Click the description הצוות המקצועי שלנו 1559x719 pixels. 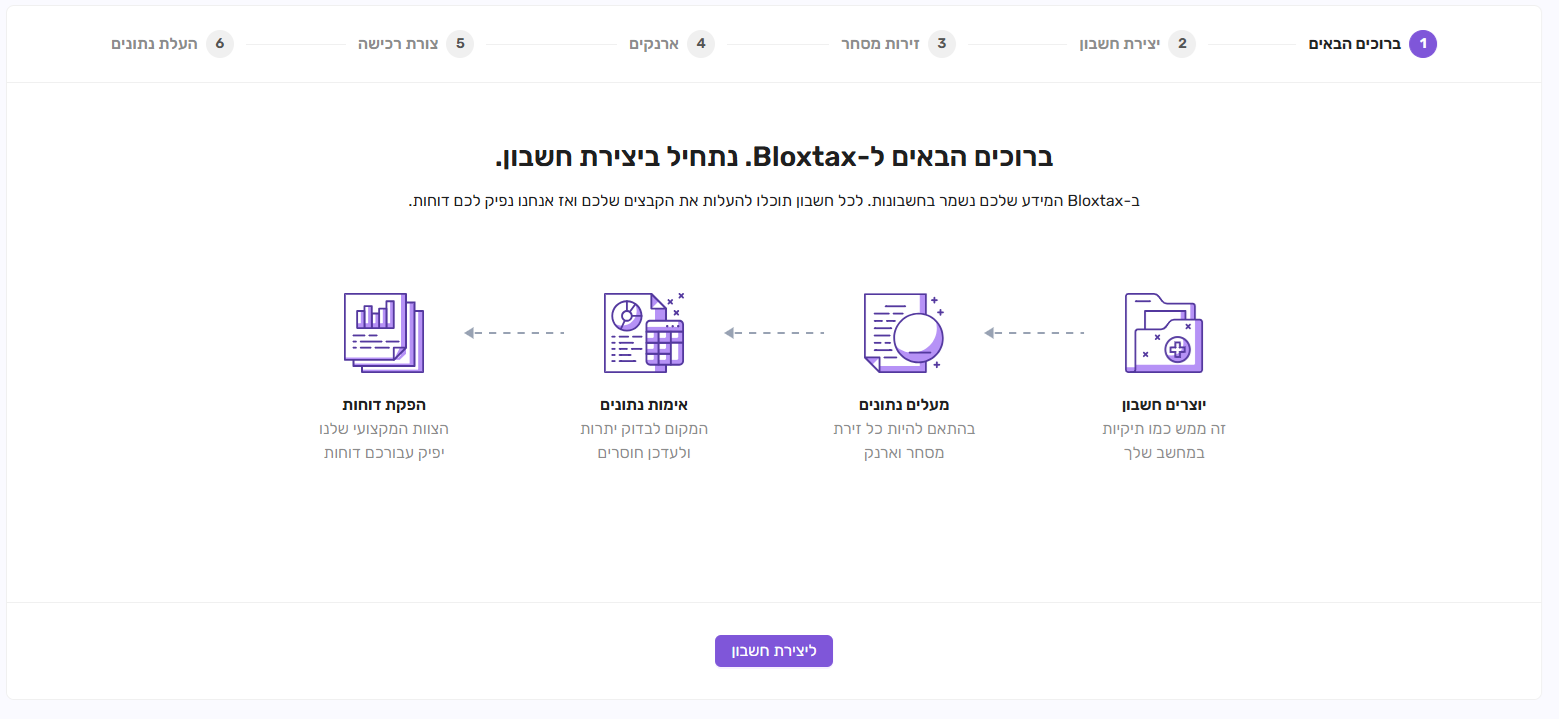click(x=384, y=441)
